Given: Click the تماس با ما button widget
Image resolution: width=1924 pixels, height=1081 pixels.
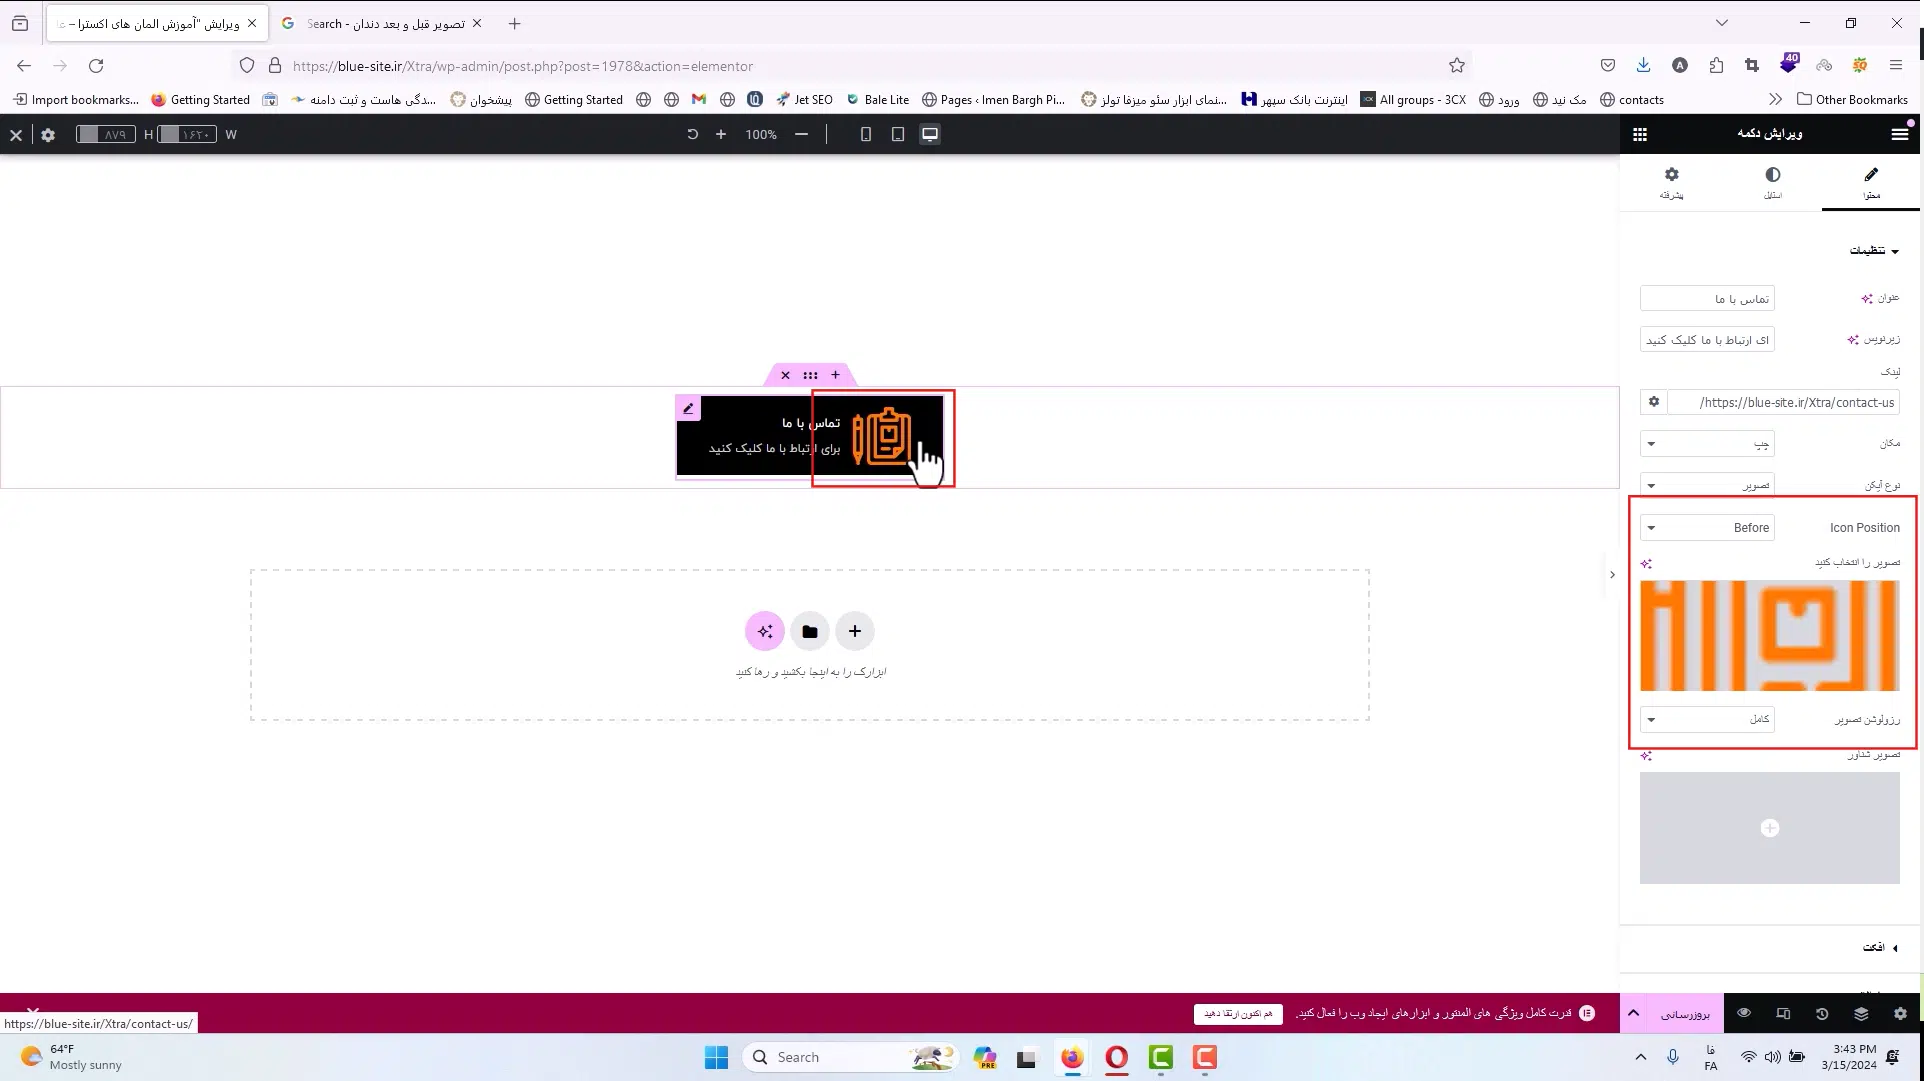Looking at the screenshot, I should click(810, 436).
